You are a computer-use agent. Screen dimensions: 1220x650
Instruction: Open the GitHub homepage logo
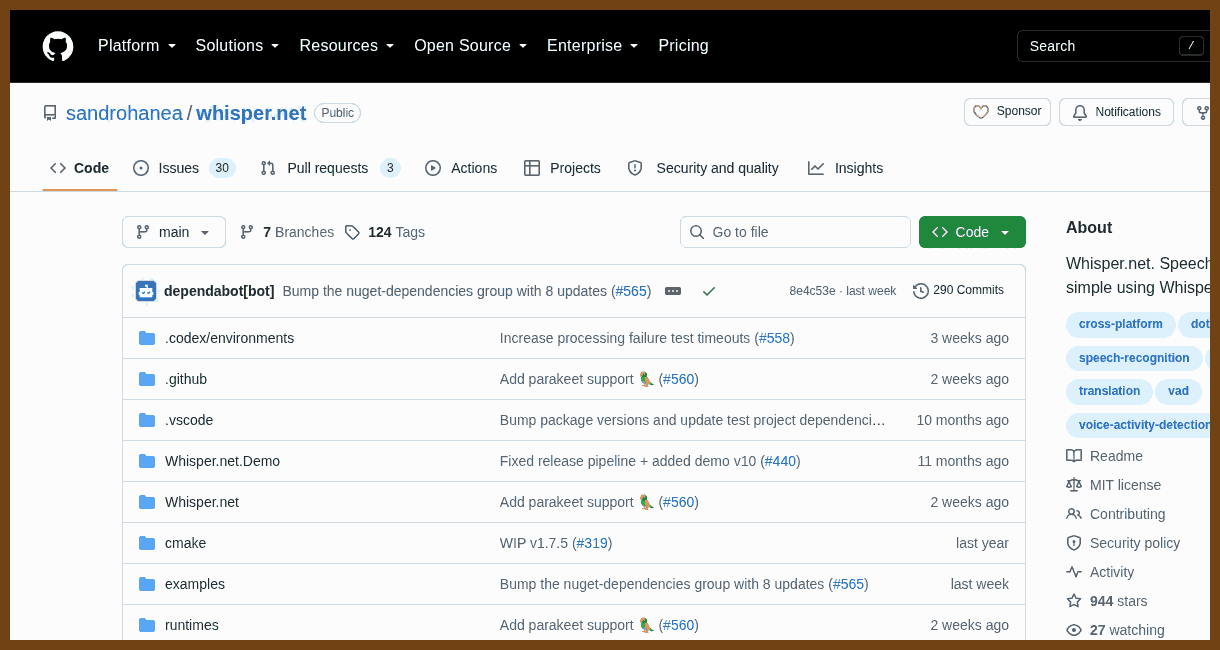pyautogui.click(x=58, y=46)
